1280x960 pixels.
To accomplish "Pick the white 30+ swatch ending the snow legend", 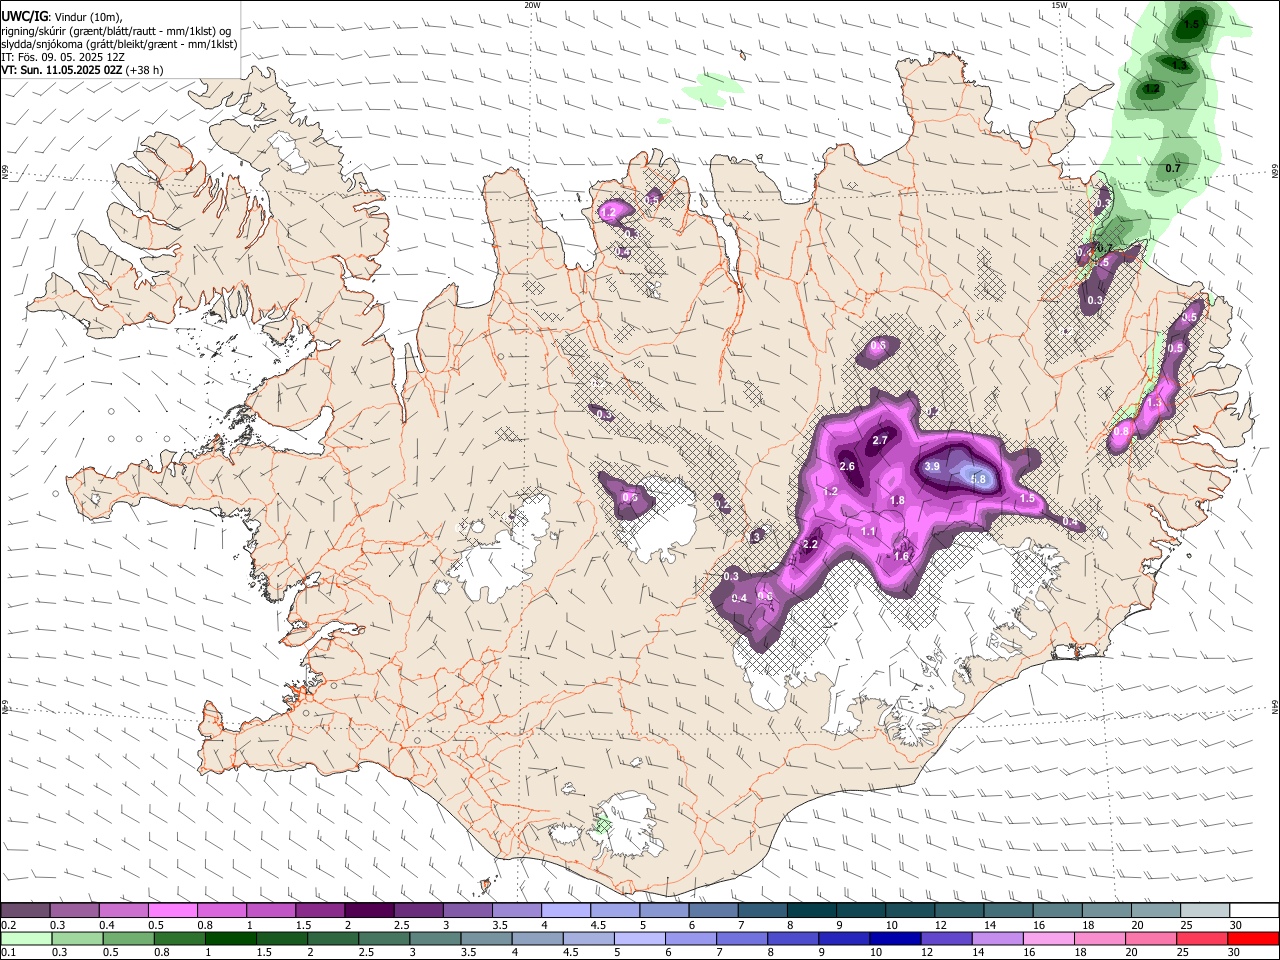I will (x=1254, y=911).
